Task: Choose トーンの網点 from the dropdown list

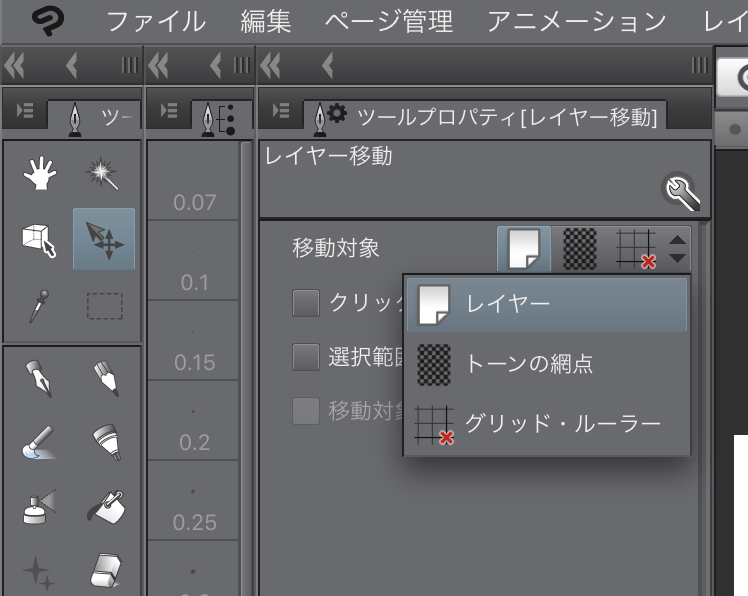Action: pos(547,364)
